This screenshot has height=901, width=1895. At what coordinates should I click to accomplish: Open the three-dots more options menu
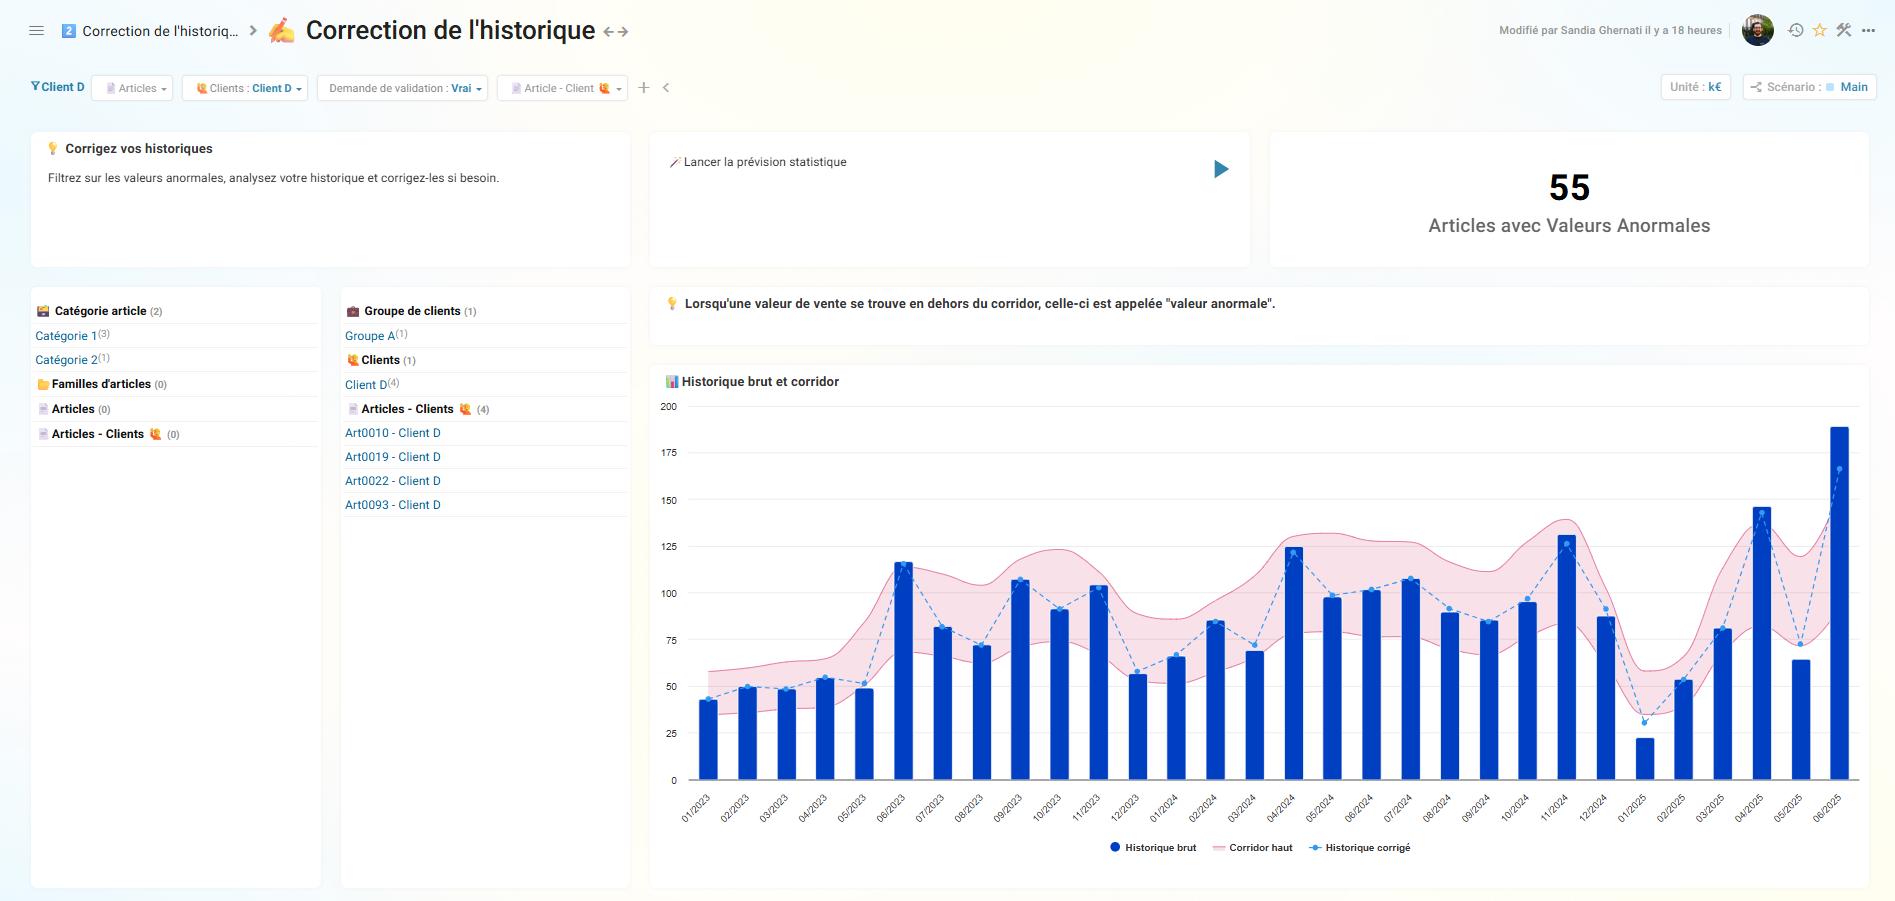point(1868,30)
